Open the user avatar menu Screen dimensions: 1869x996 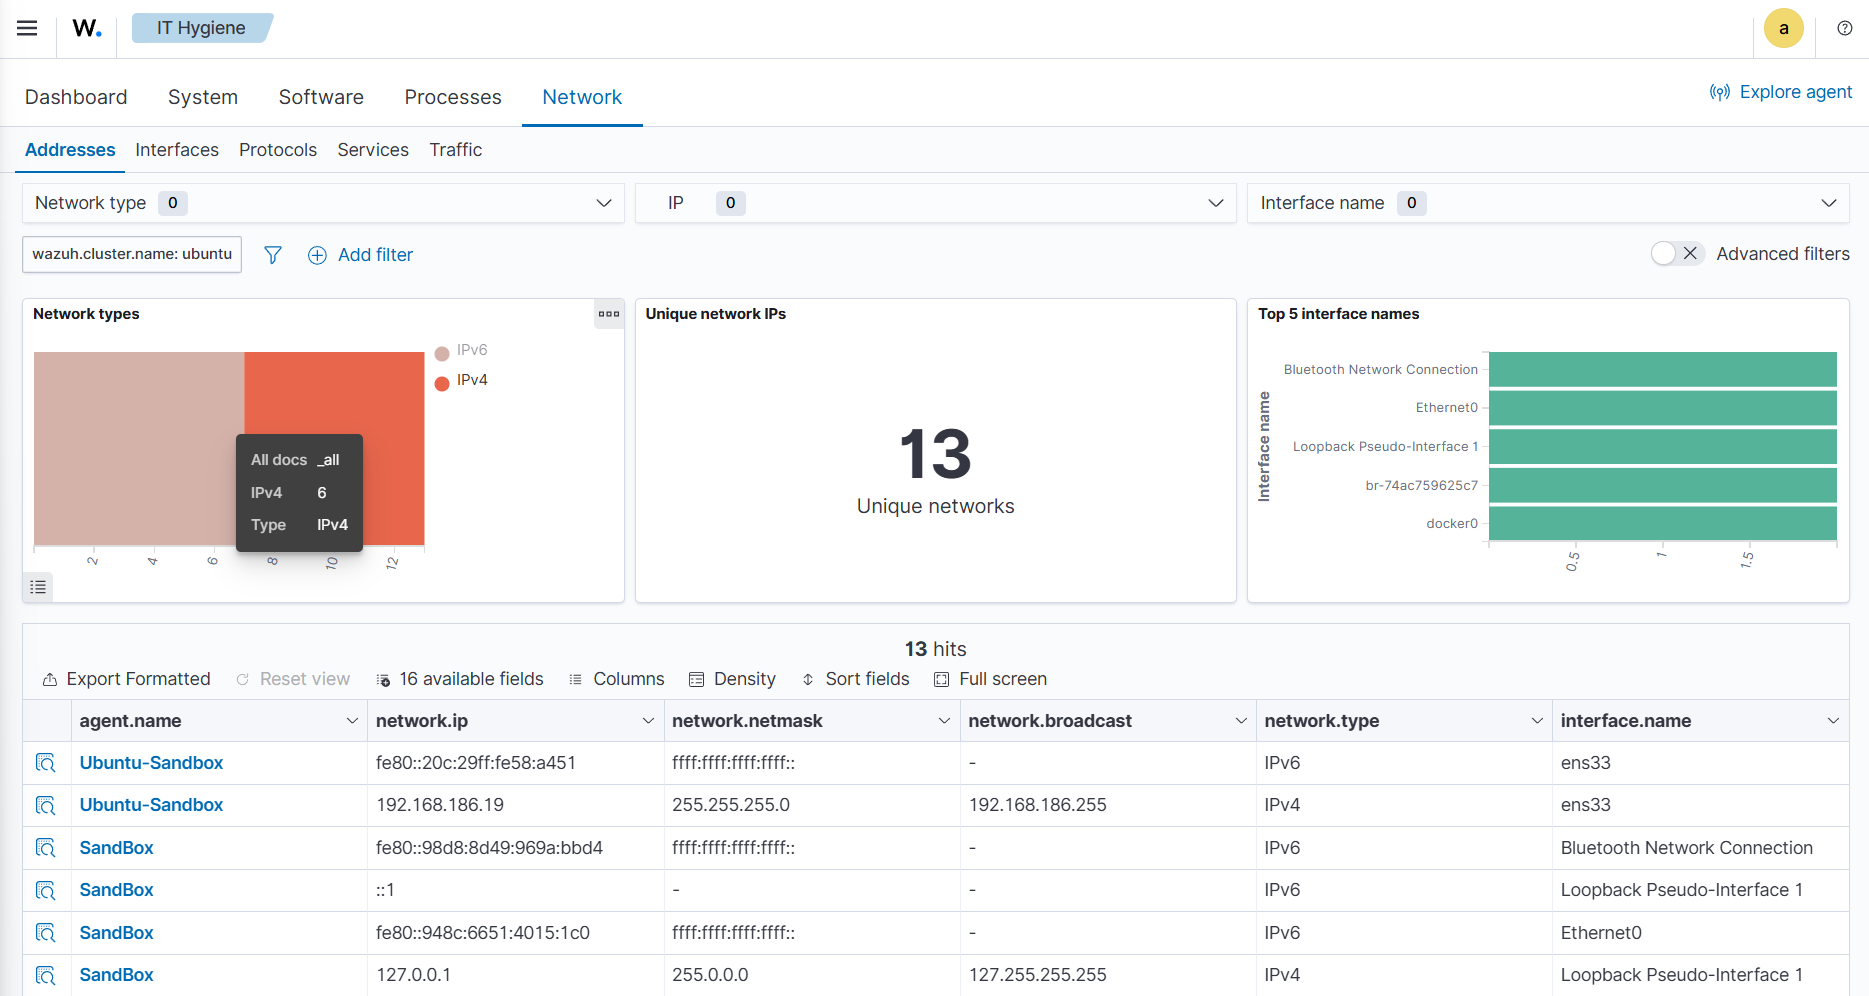point(1784,28)
